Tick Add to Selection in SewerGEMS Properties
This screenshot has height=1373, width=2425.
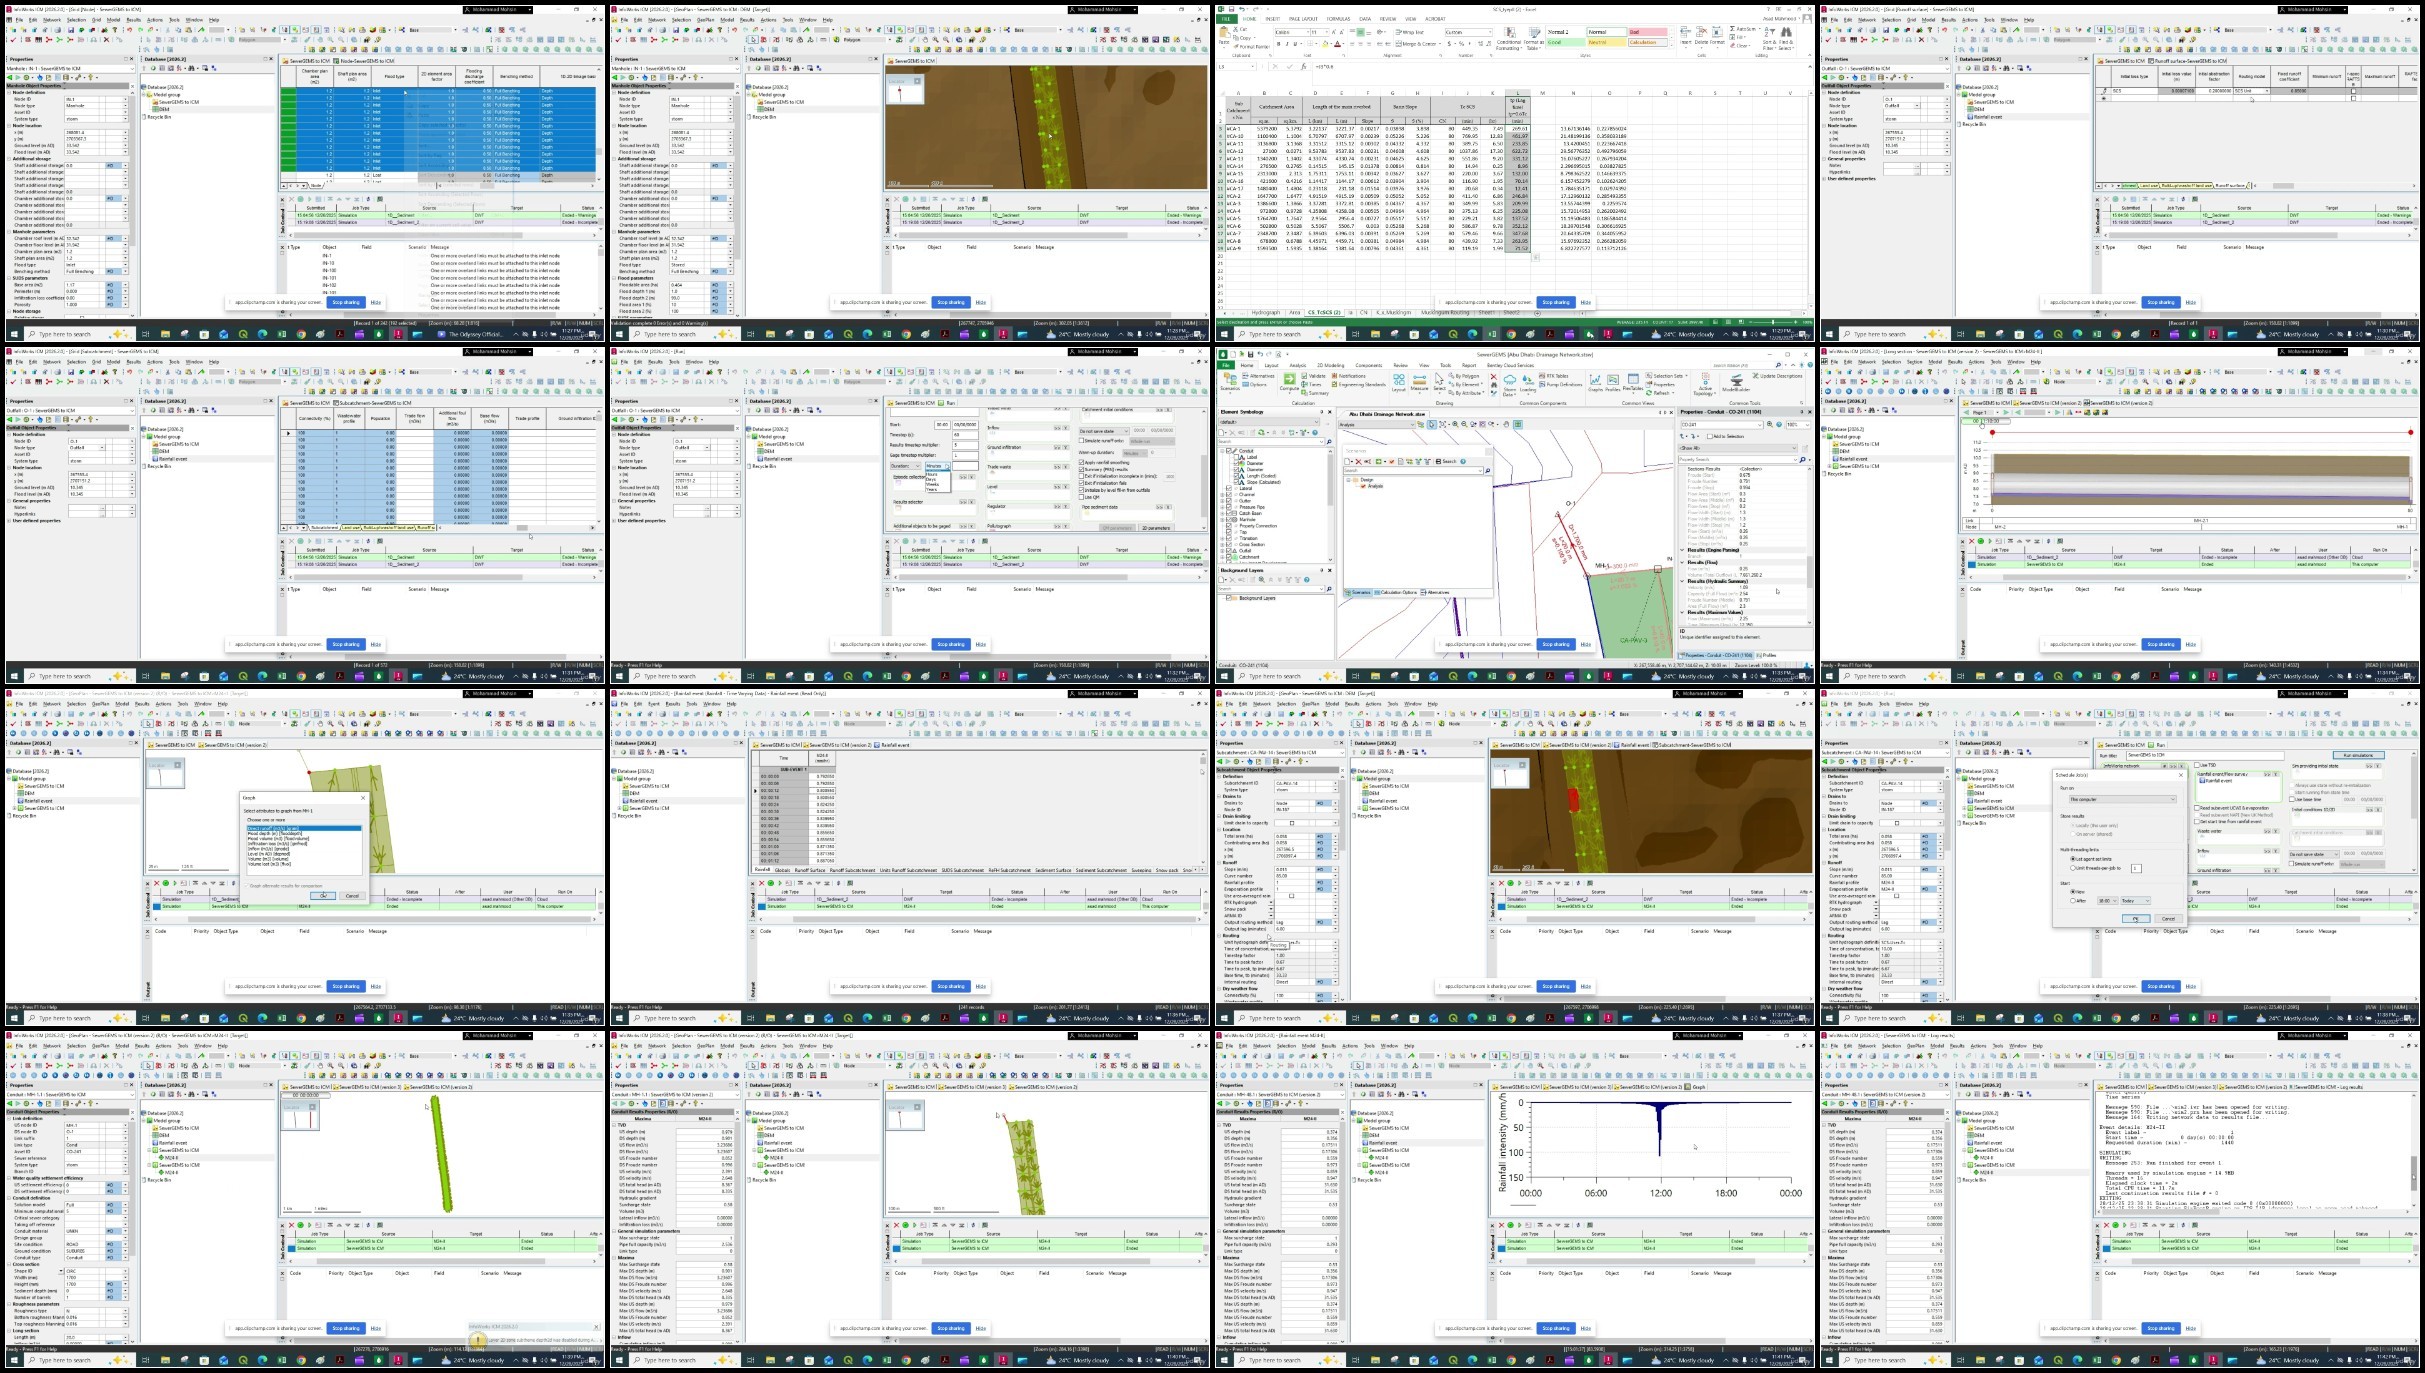[x=1709, y=436]
